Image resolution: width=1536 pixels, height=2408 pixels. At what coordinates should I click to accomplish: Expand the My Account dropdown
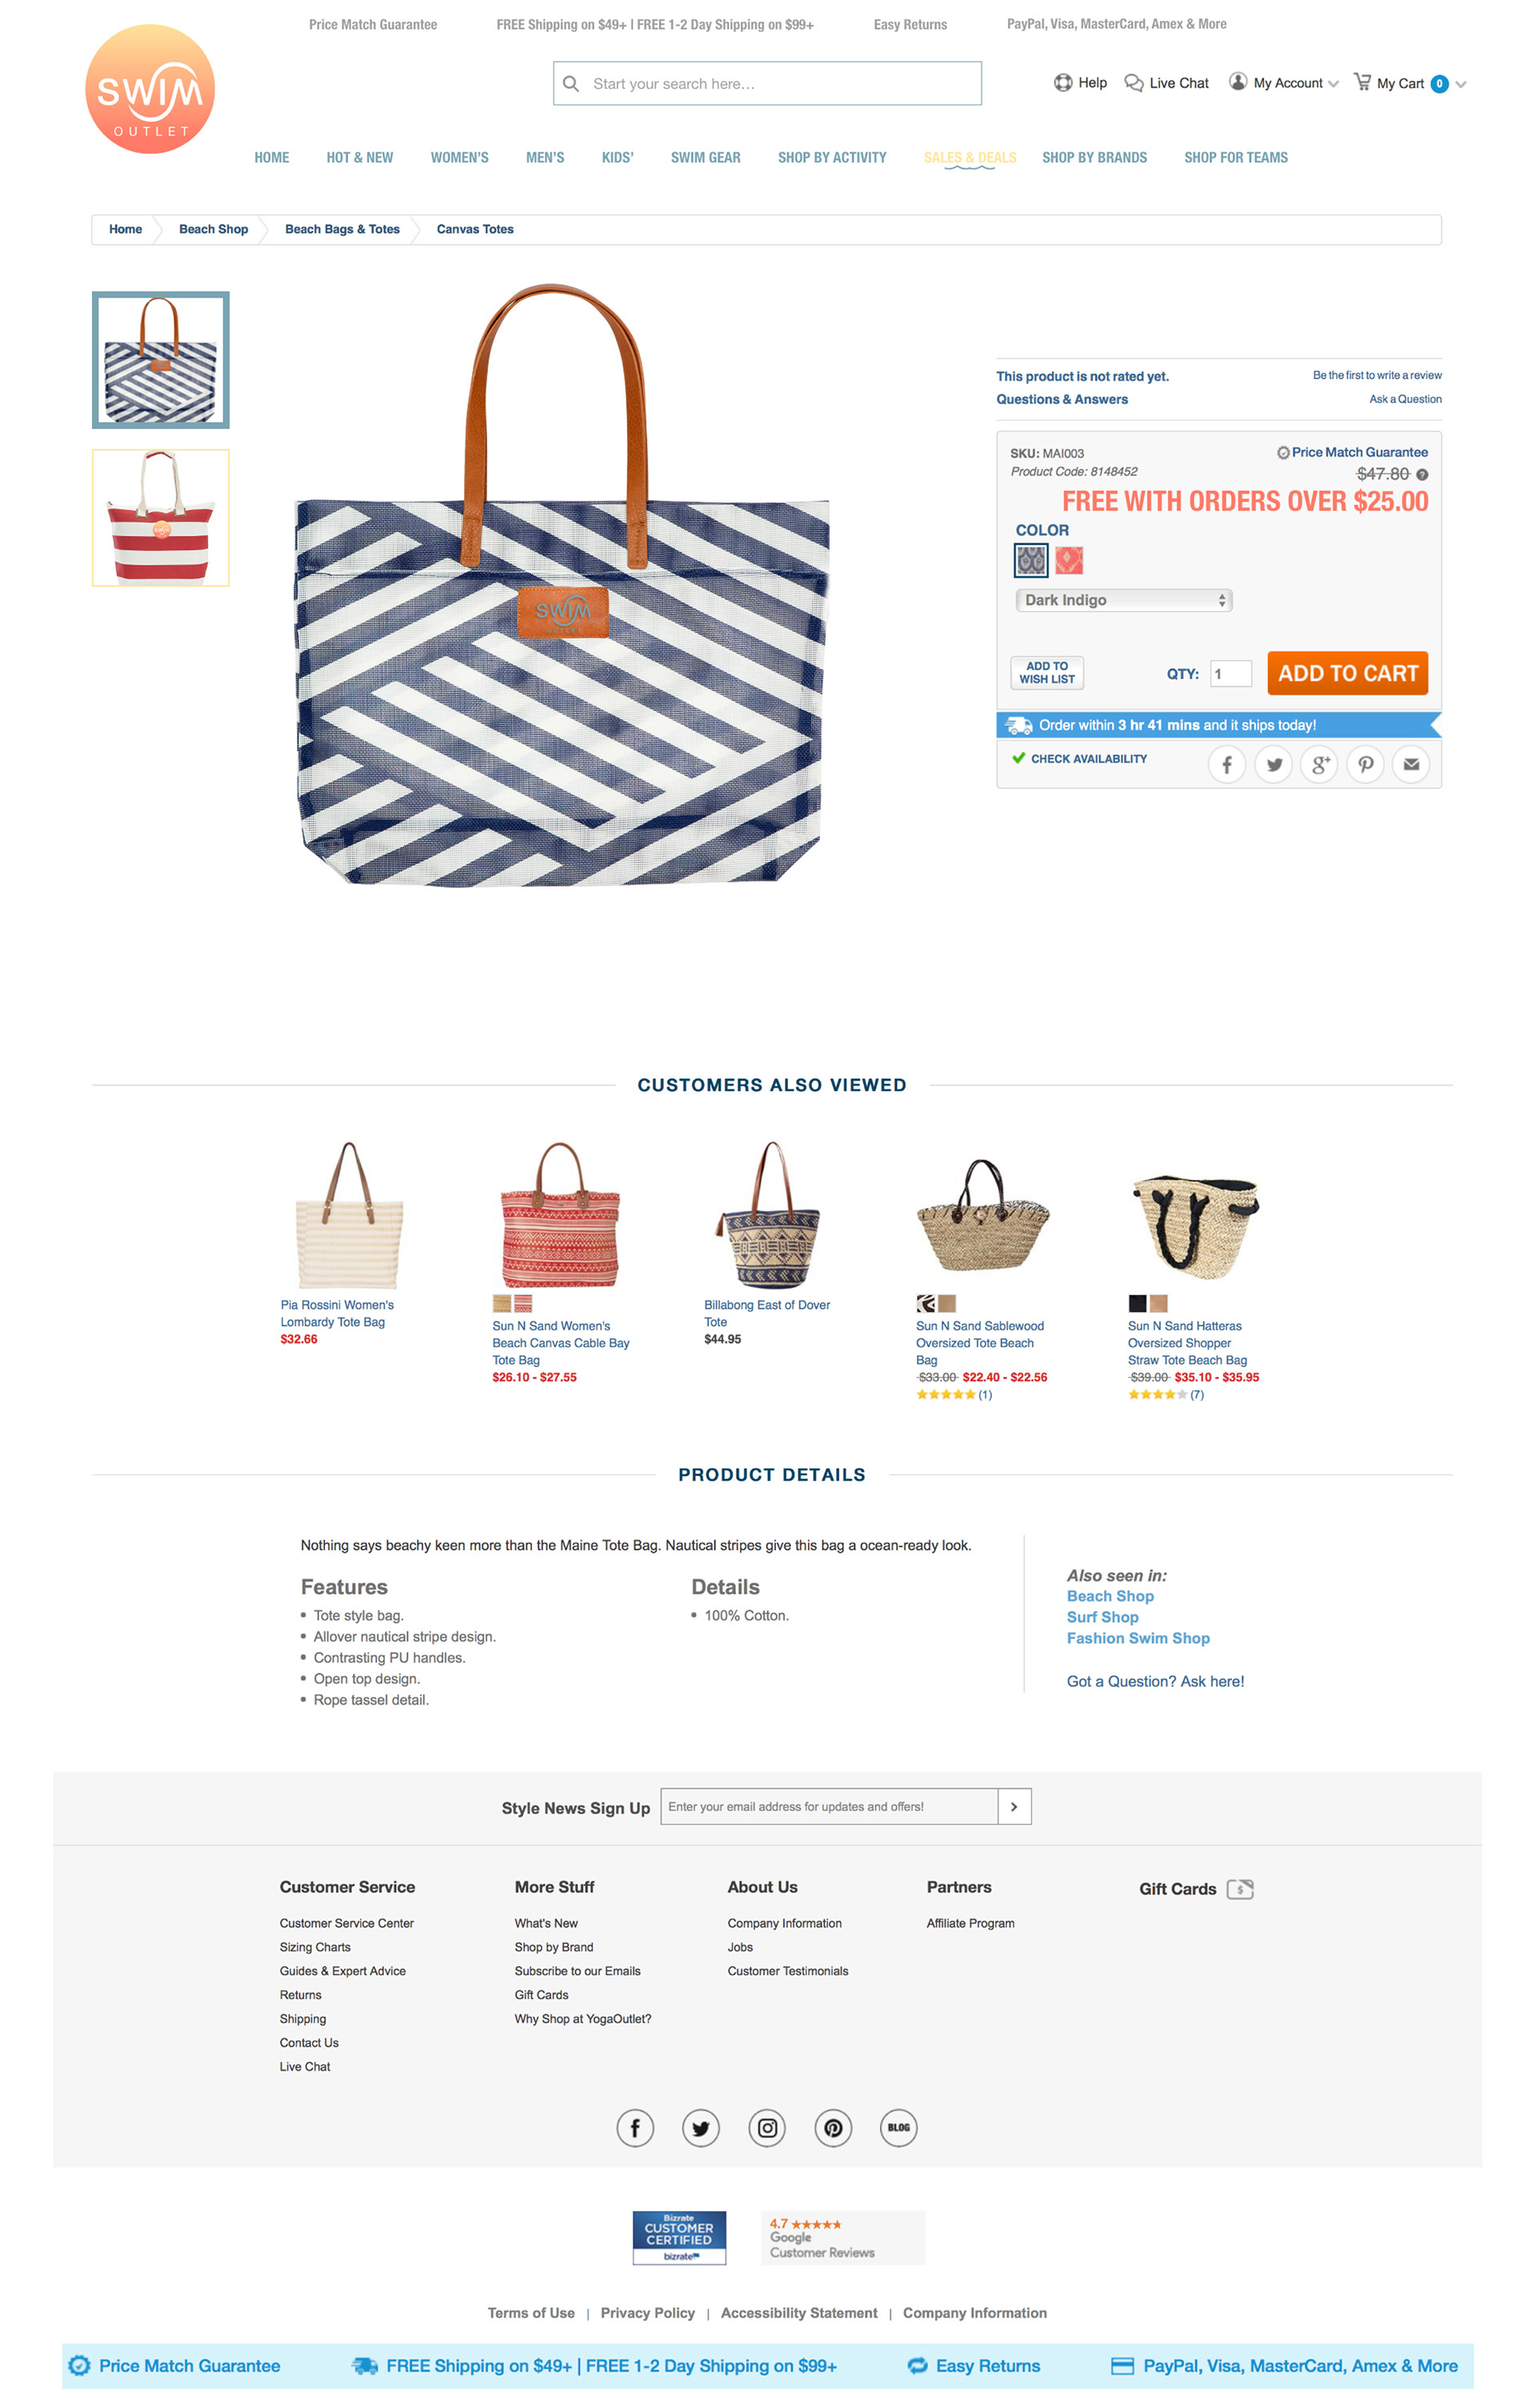point(1283,83)
